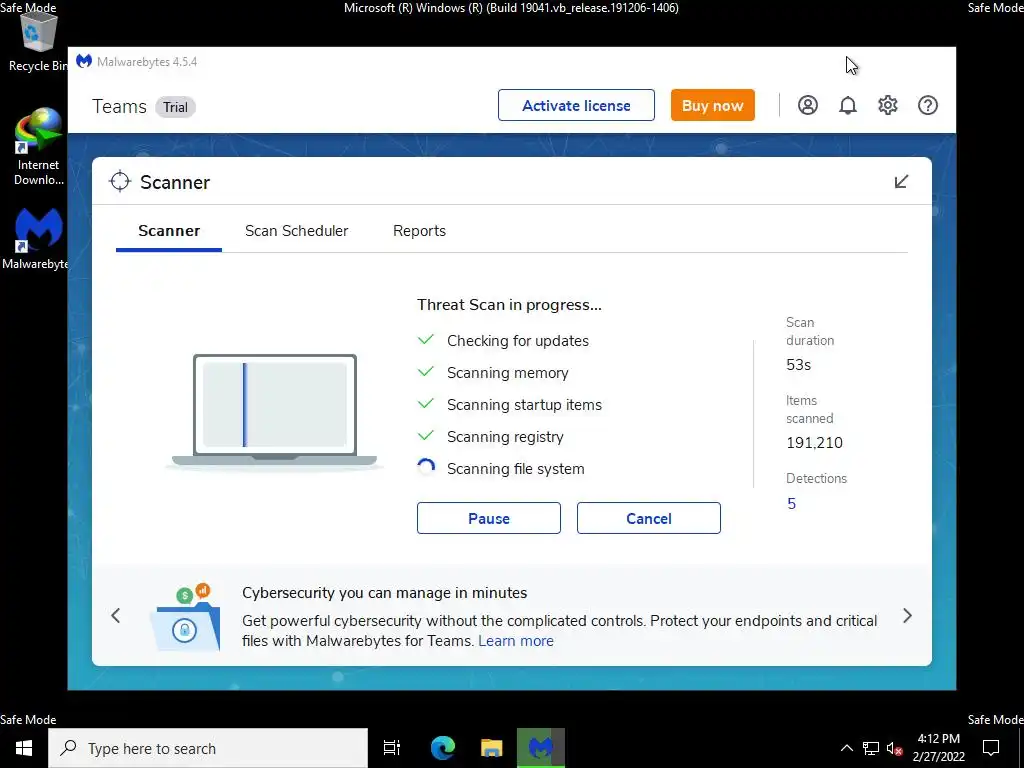Switch to the Reports tab
Screen dimensions: 1024x768
pyautogui.click(x=419, y=231)
